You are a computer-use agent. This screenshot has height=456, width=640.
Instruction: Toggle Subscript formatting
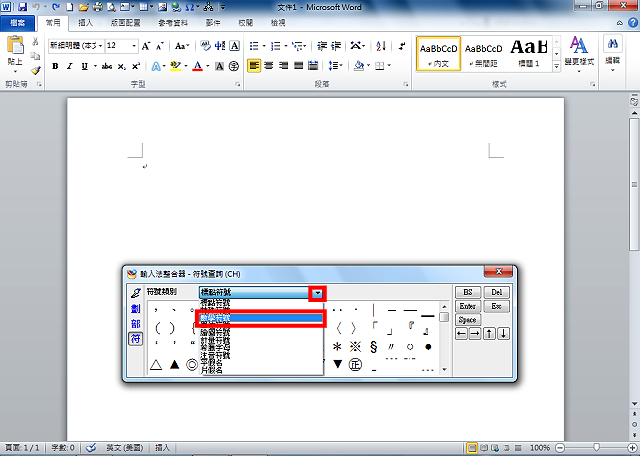(x=121, y=66)
